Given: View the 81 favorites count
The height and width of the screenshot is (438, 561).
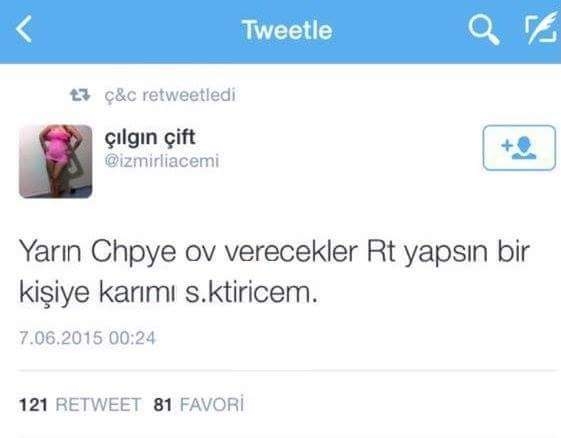Looking at the screenshot, I should pyautogui.click(x=163, y=405).
